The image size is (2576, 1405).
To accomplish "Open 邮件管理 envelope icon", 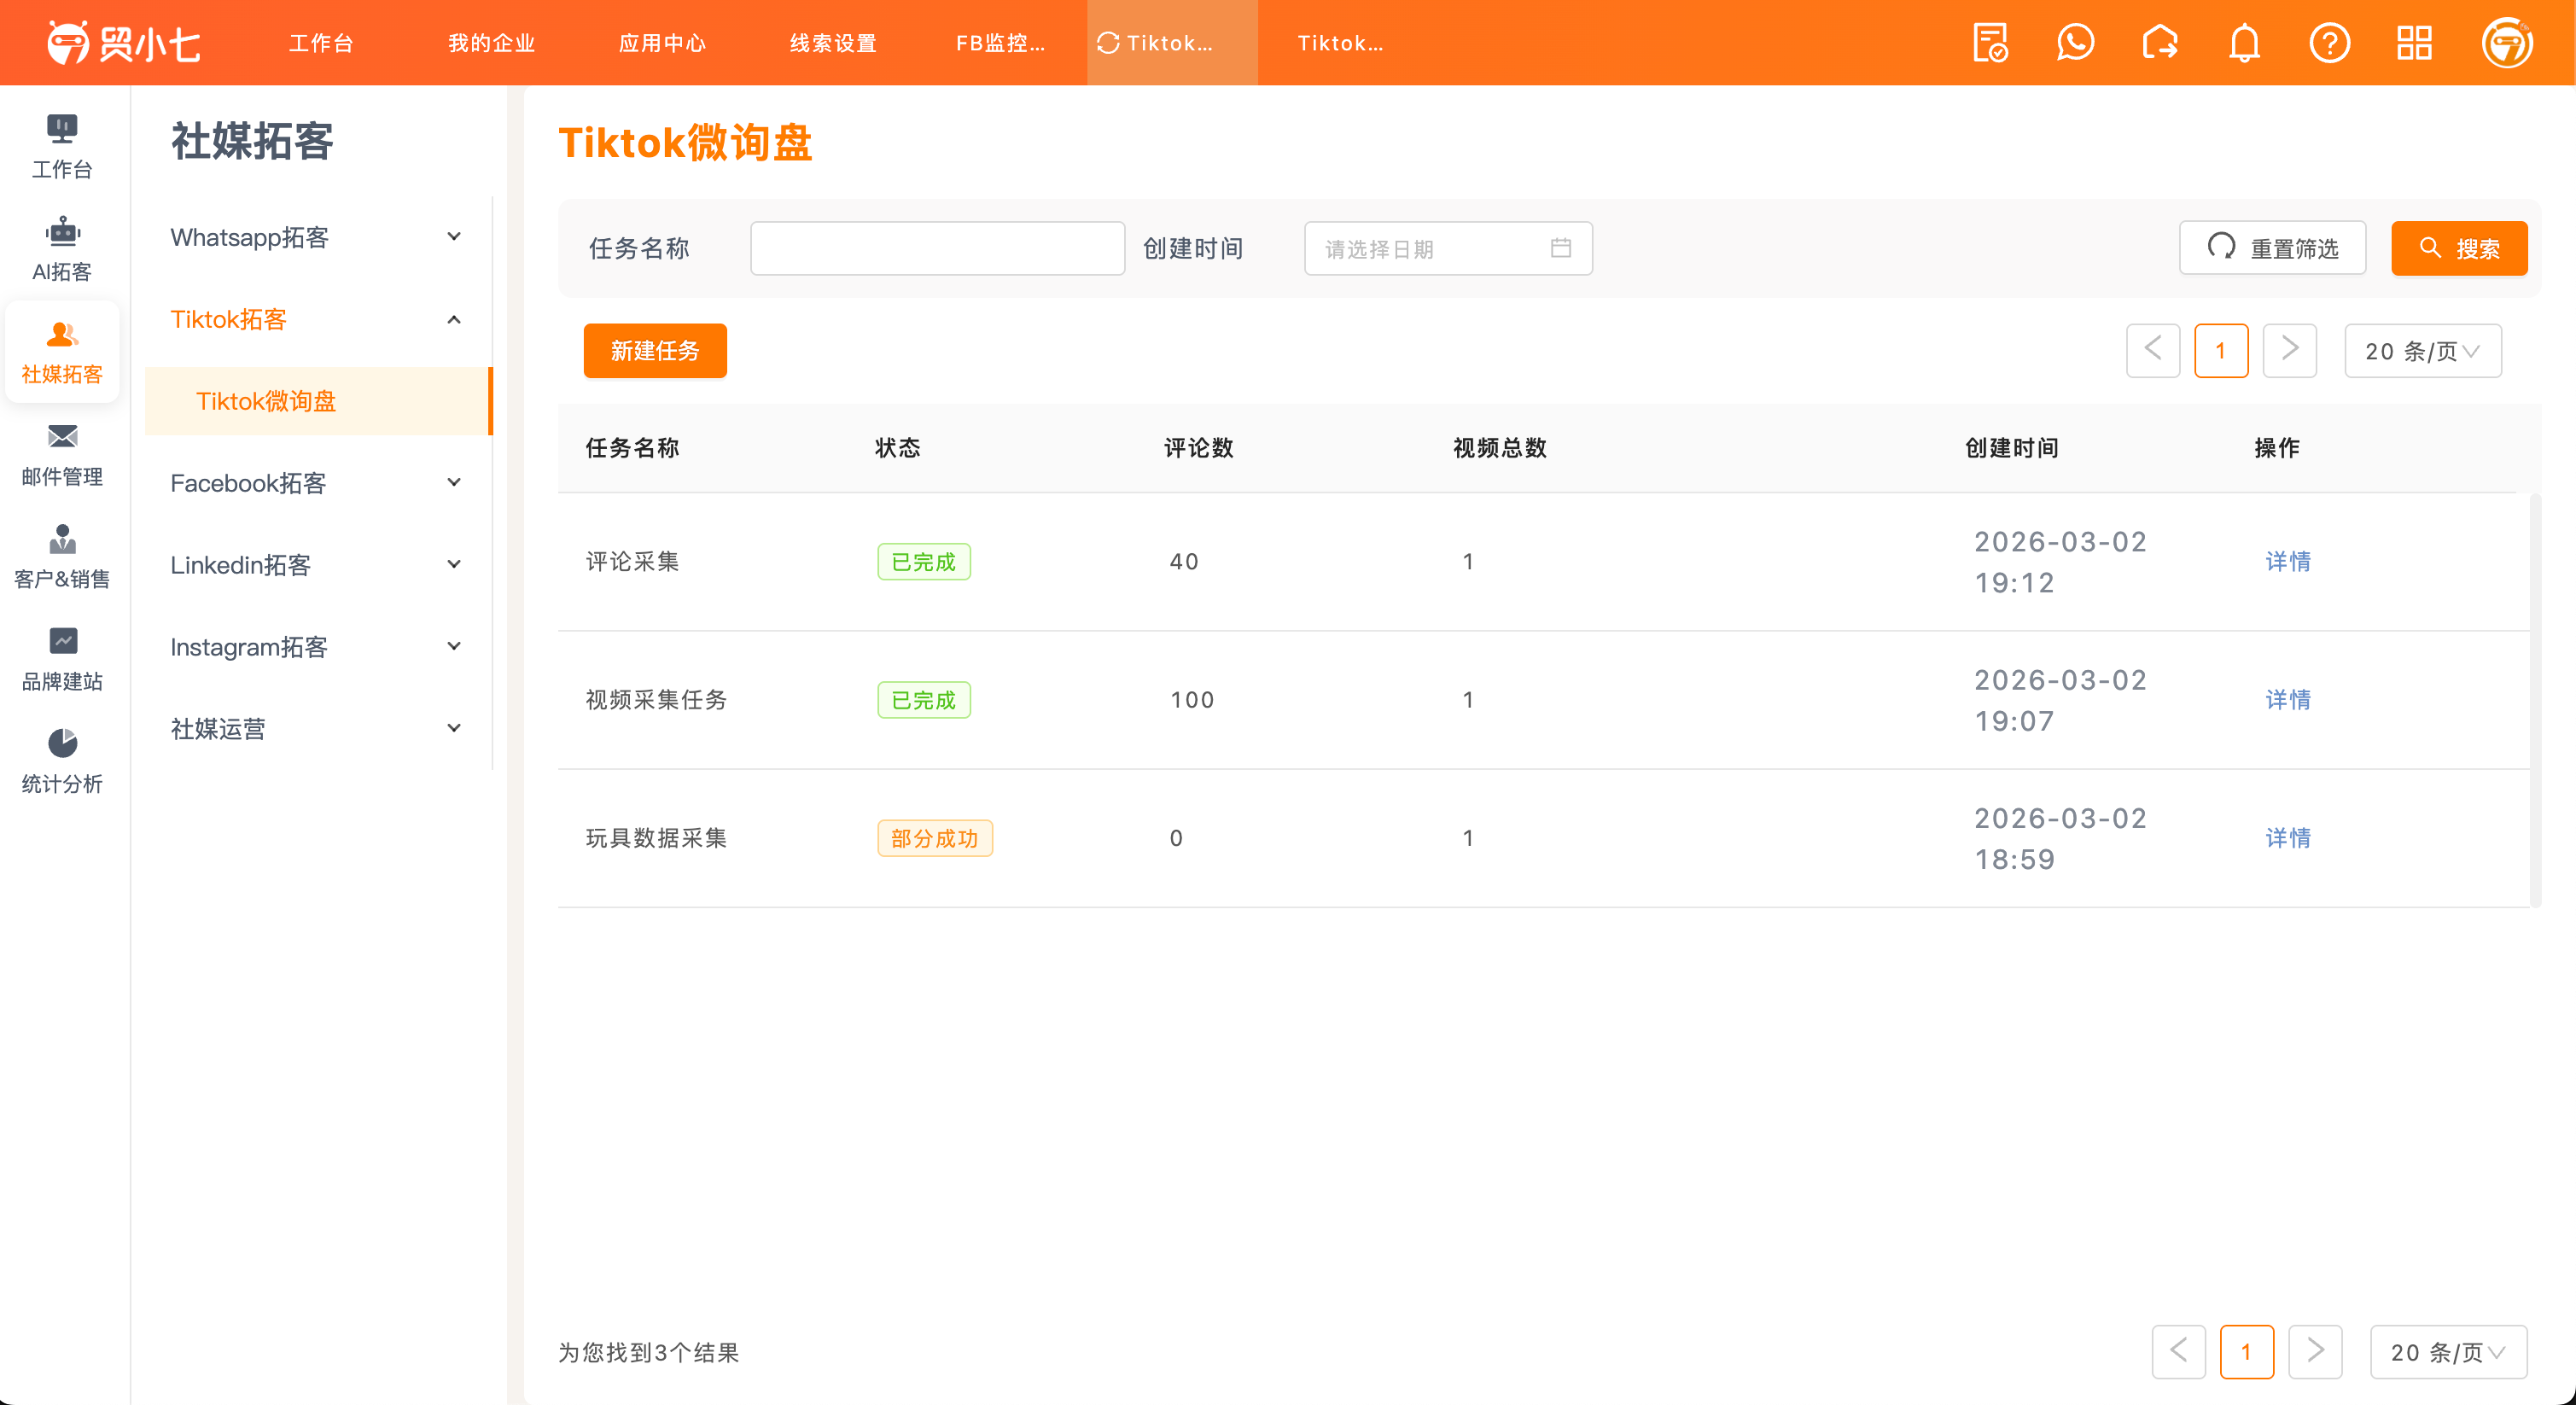I will click(62, 455).
